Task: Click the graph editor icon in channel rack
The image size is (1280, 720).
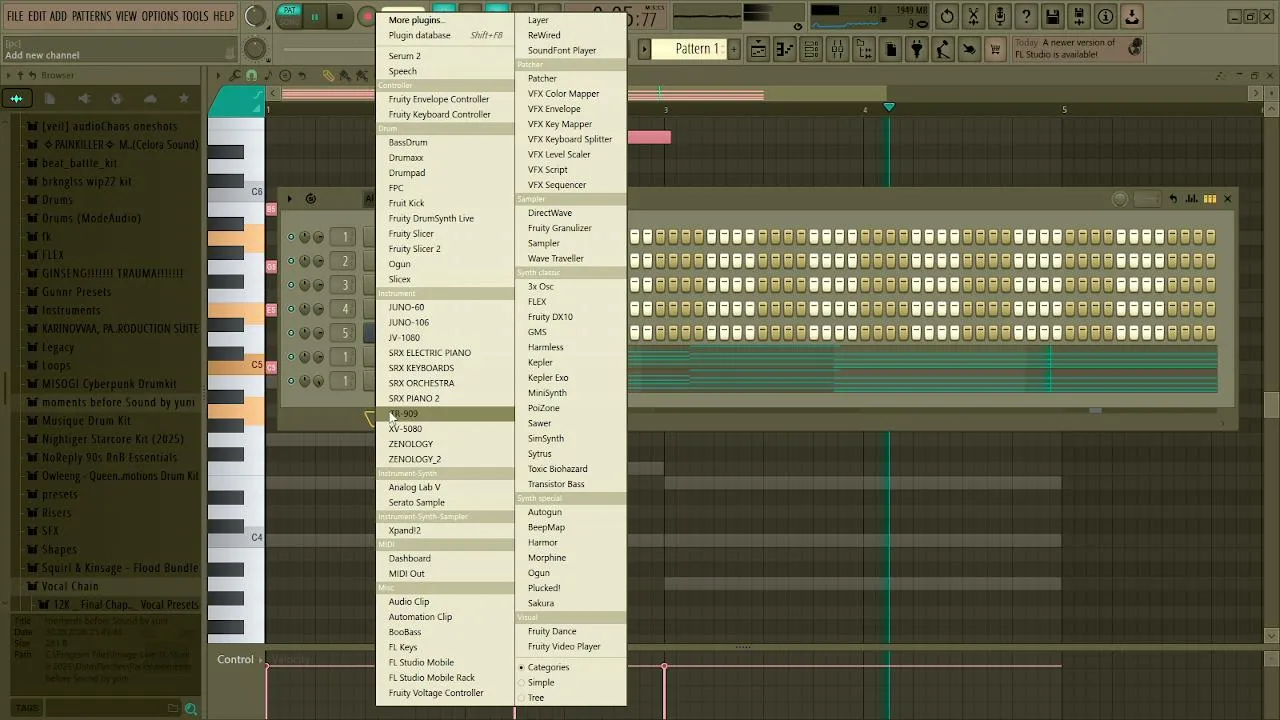Action: pyautogui.click(x=1191, y=199)
